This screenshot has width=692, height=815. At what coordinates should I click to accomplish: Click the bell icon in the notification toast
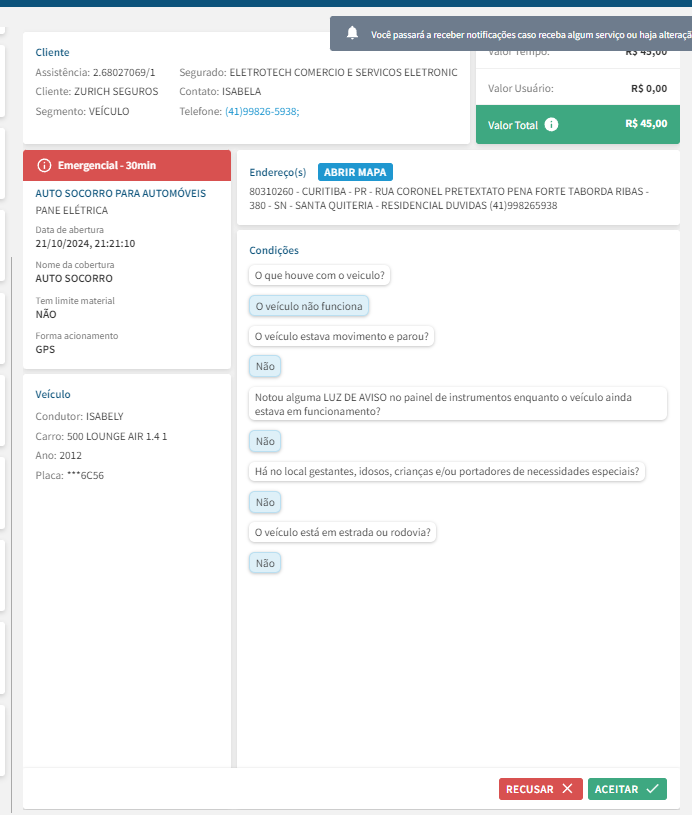(352, 33)
